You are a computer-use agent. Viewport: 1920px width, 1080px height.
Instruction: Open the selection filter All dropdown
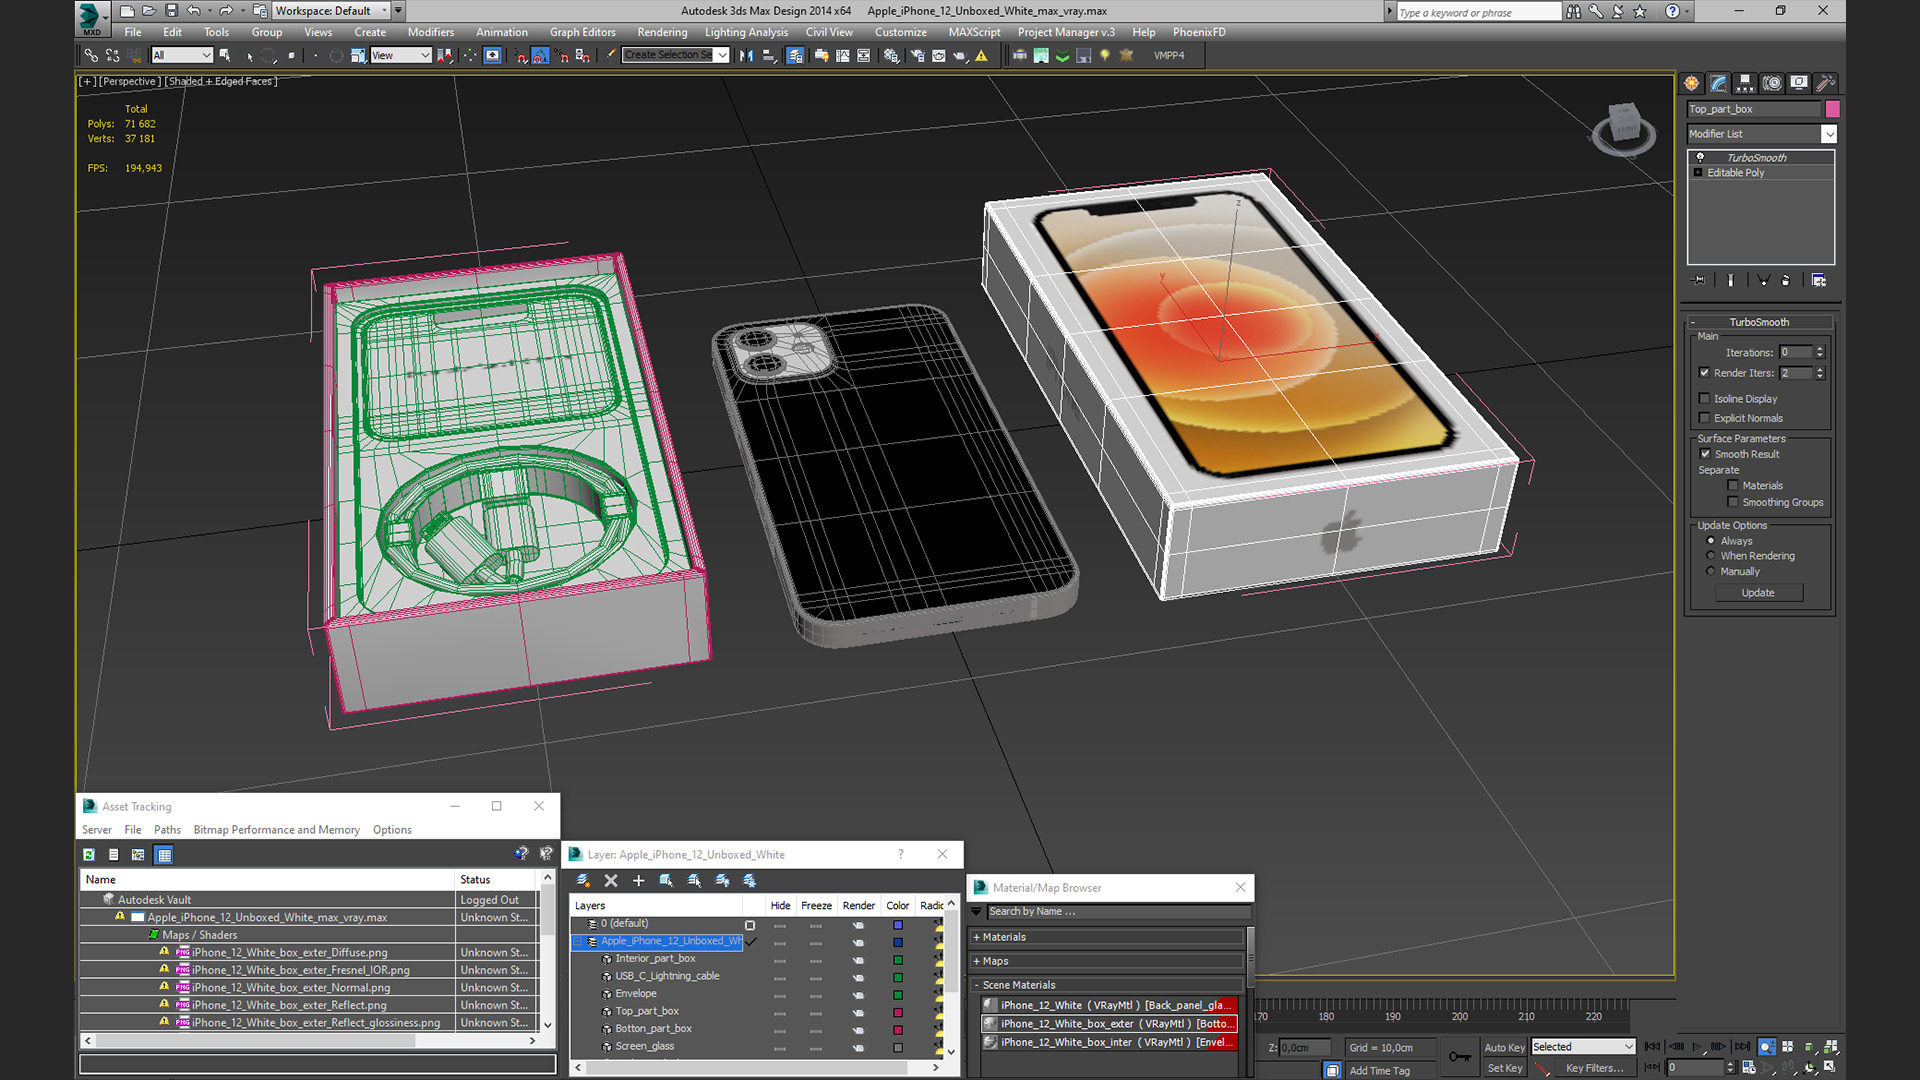pyautogui.click(x=183, y=56)
